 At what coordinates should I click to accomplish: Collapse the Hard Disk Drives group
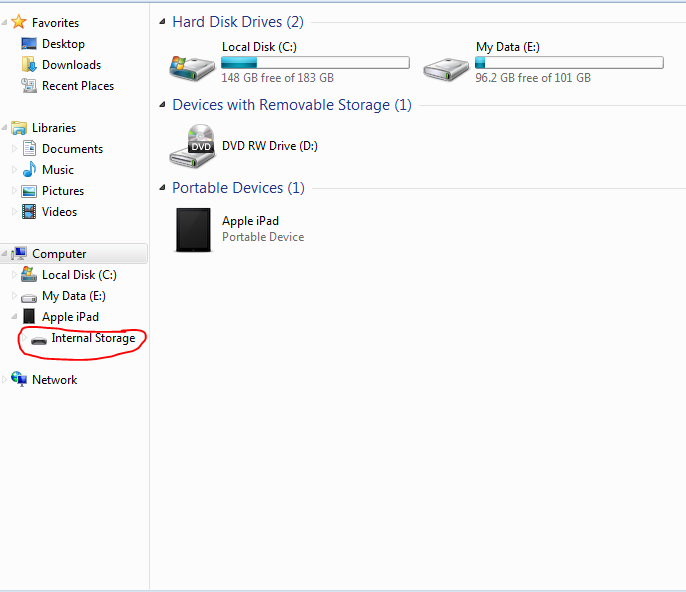162,21
